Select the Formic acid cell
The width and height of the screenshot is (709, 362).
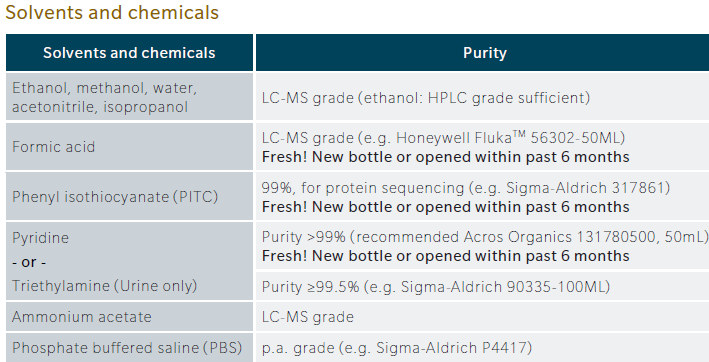pyautogui.click(x=129, y=147)
